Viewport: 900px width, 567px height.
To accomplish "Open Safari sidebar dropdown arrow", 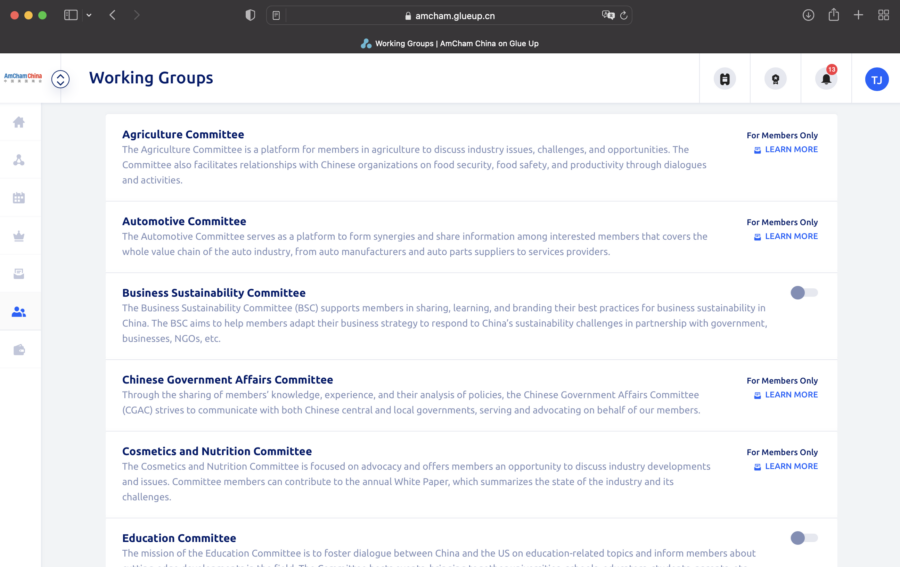I will 89,15.
